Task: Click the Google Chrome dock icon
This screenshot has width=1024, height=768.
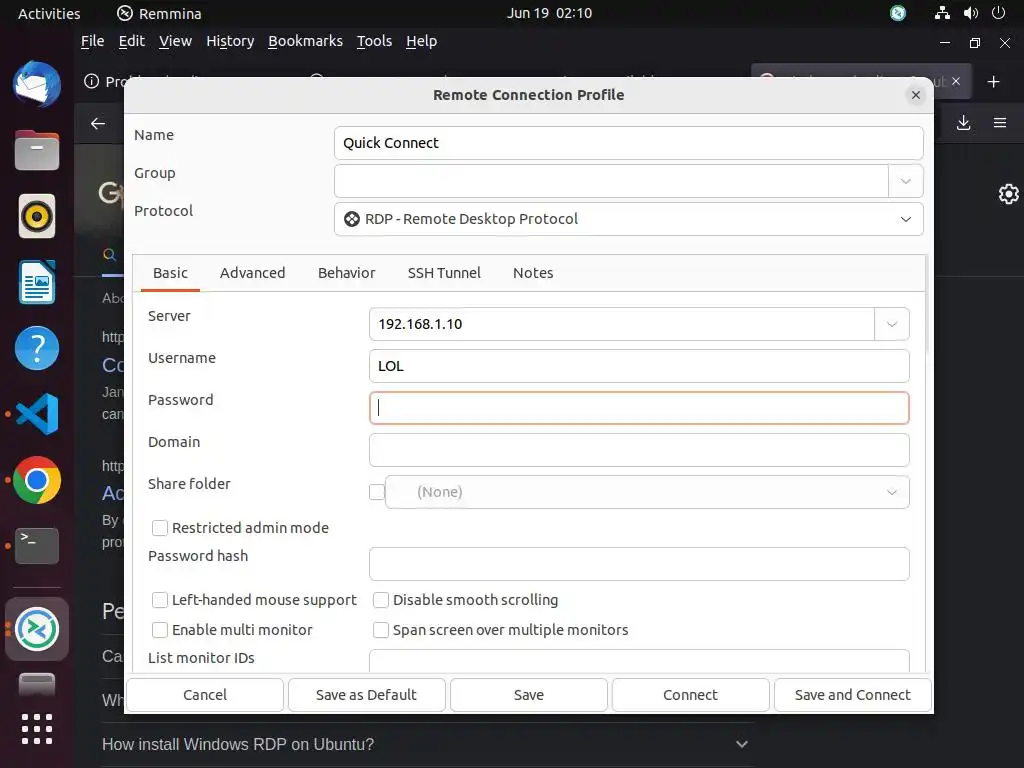Action: pyautogui.click(x=37, y=481)
